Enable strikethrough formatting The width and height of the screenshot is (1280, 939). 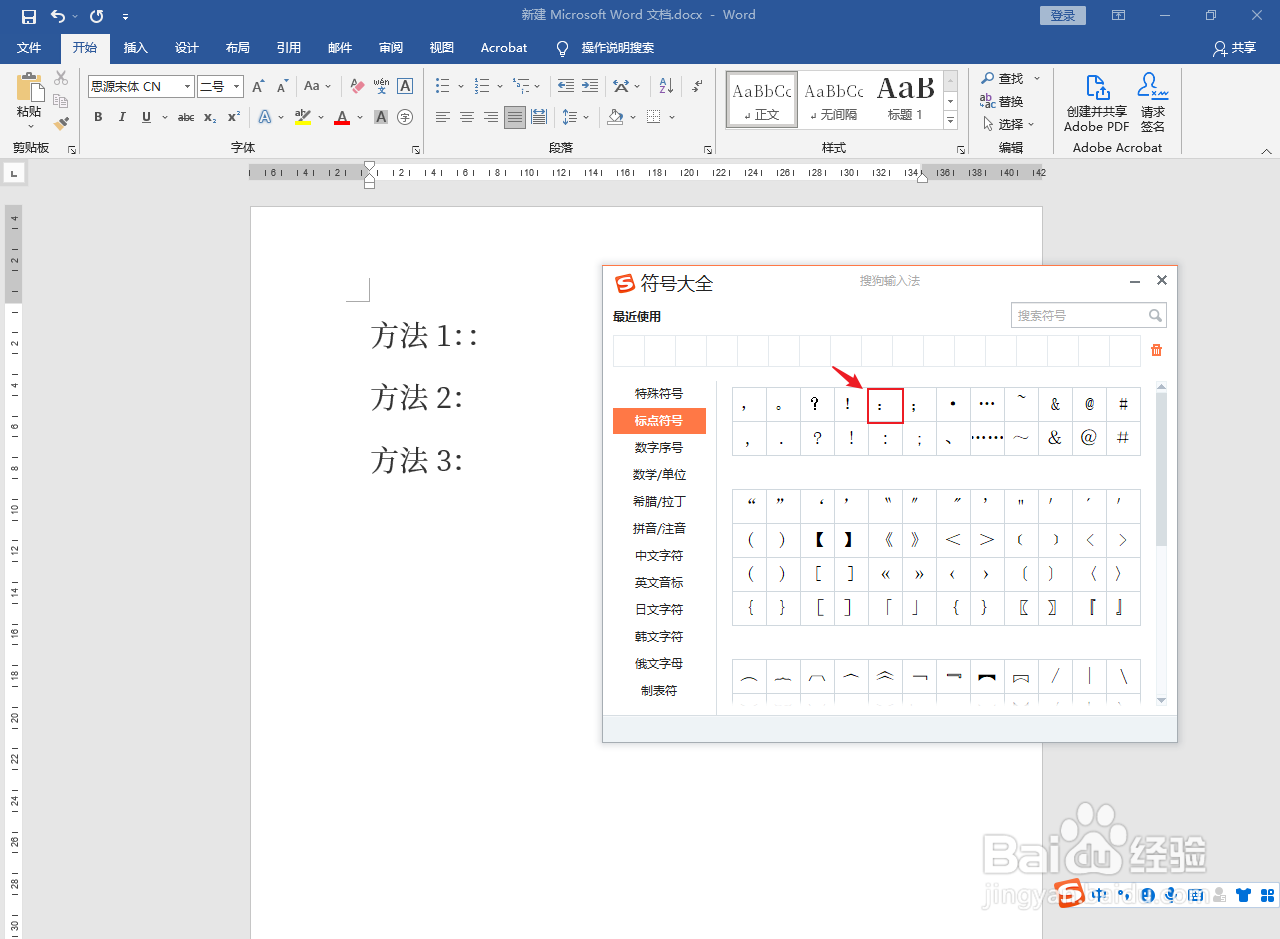click(186, 117)
